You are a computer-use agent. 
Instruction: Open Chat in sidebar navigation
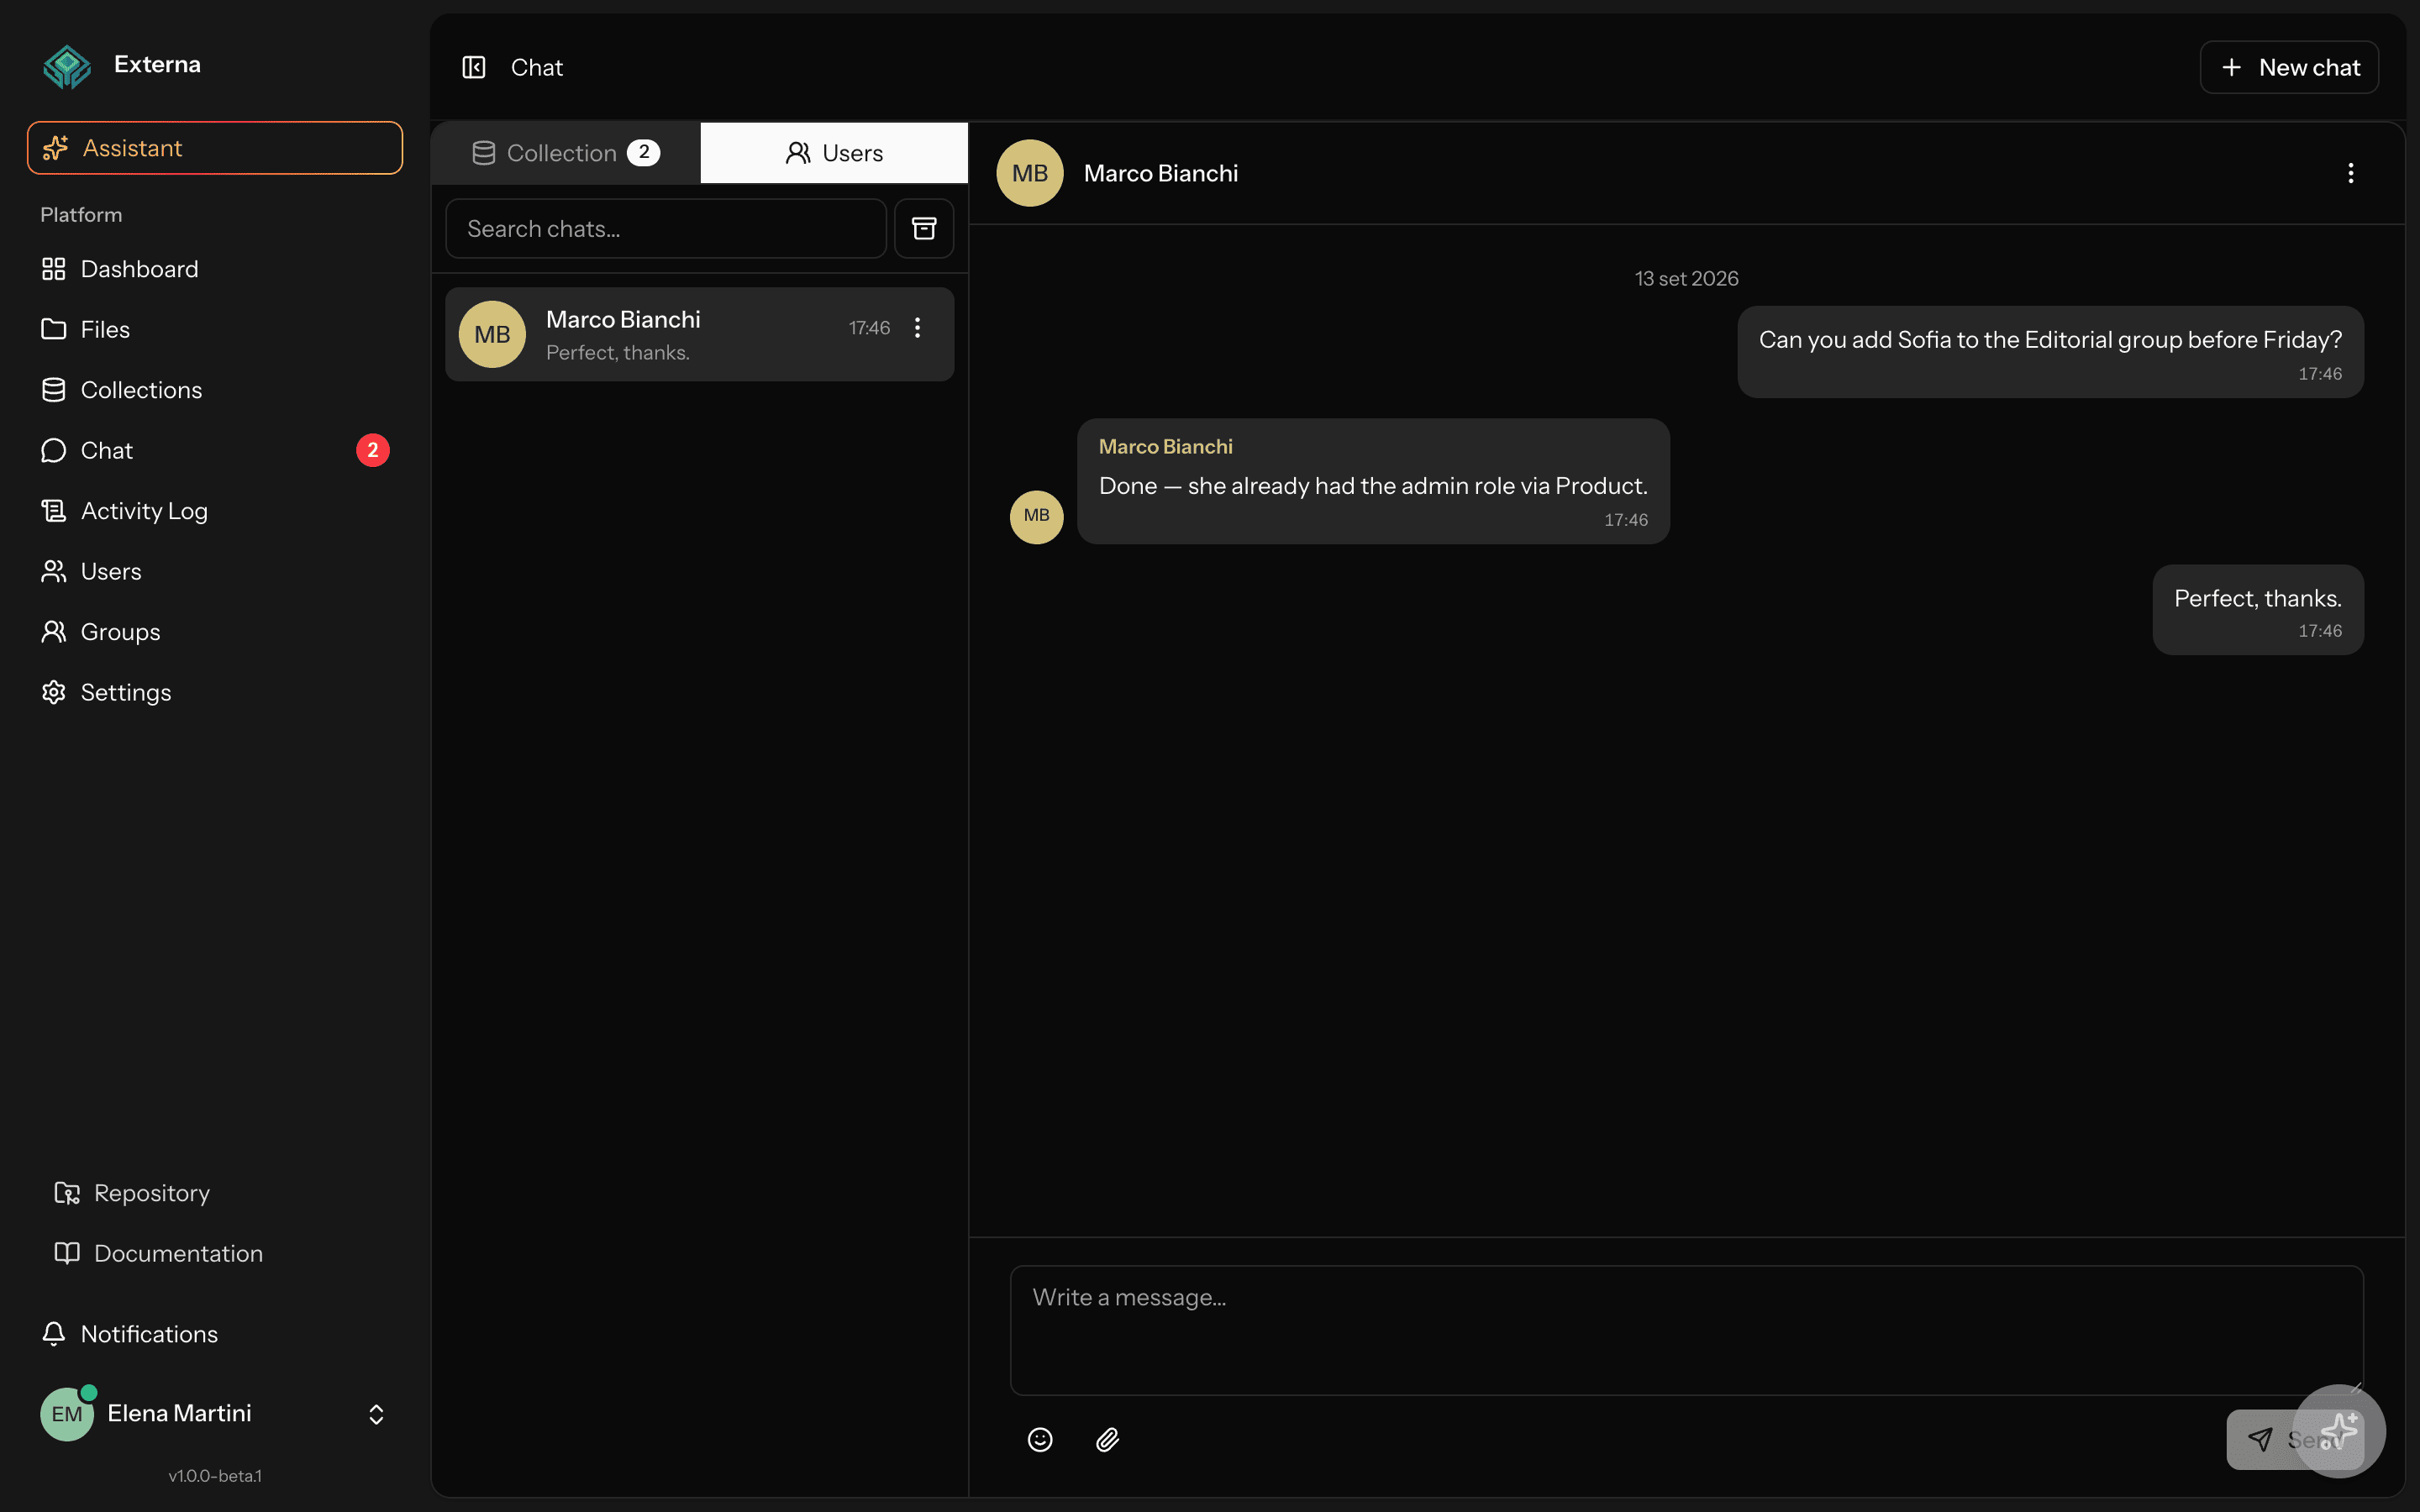[215, 450]
